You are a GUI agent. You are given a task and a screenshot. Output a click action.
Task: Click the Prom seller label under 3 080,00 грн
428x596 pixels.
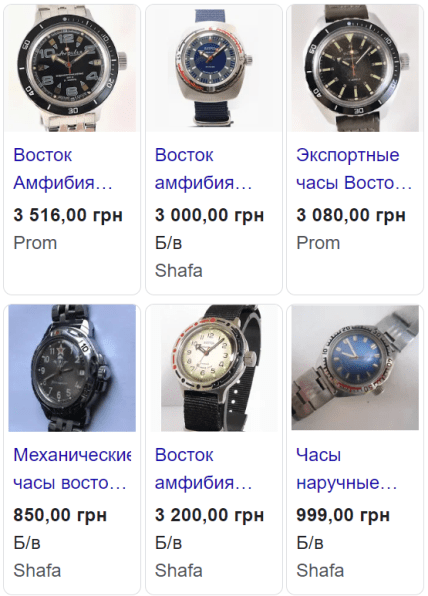(x=318, y=243)
